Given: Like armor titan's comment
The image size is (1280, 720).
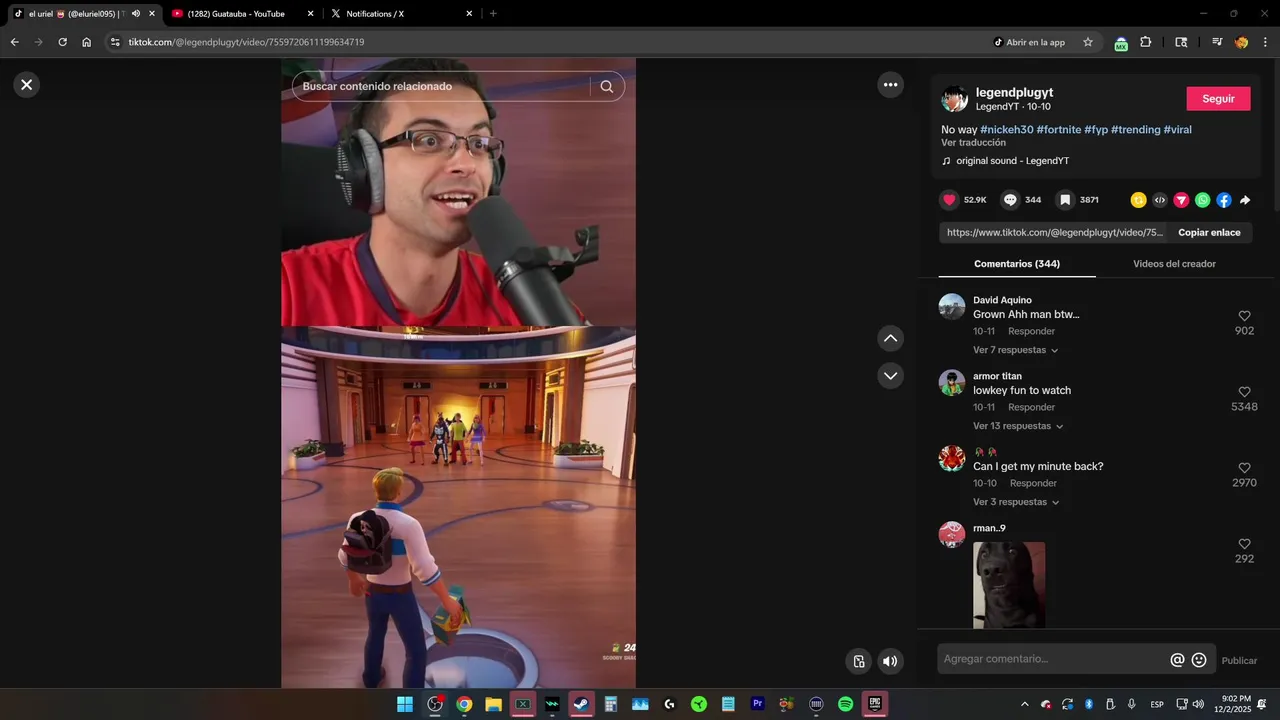Looking at the screenshot, I should coord(1244,392).
